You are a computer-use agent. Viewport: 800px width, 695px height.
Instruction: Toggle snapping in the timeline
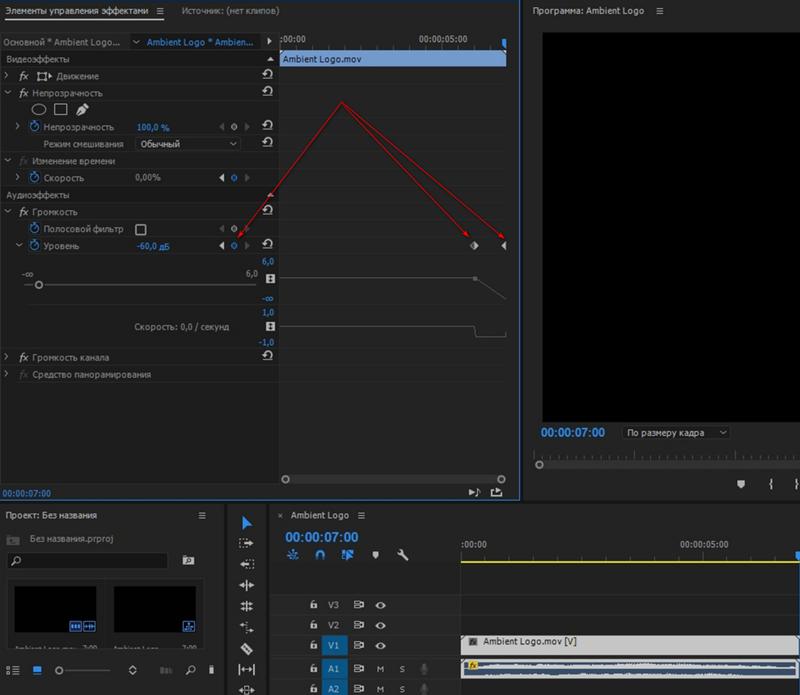pos(320,555)
